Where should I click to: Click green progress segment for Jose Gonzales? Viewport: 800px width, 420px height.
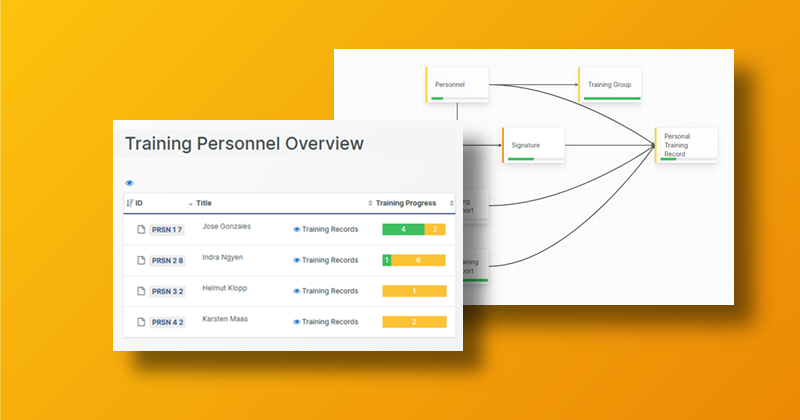[403, 230]
